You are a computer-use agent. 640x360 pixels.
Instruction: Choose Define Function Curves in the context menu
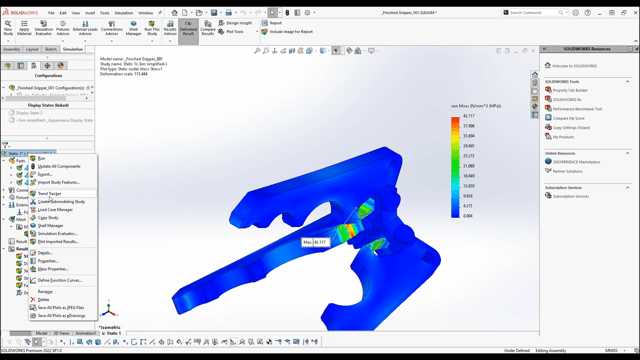click(63, 280)
